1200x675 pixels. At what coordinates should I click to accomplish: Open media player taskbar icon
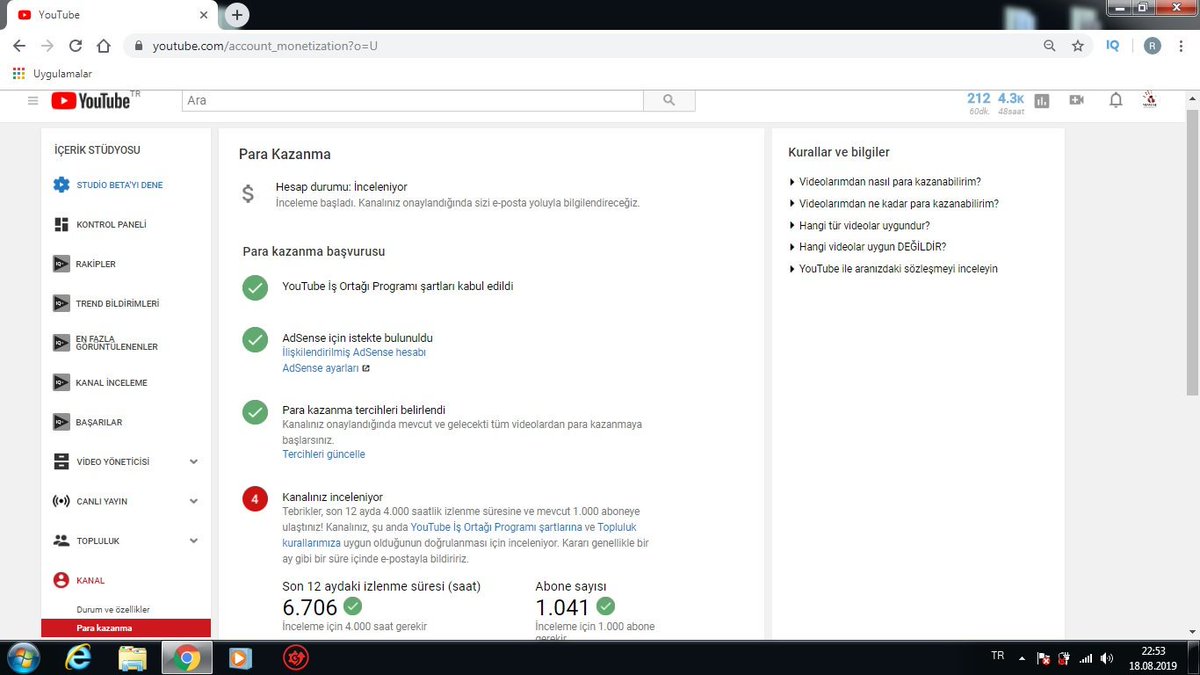click(239, 657)
